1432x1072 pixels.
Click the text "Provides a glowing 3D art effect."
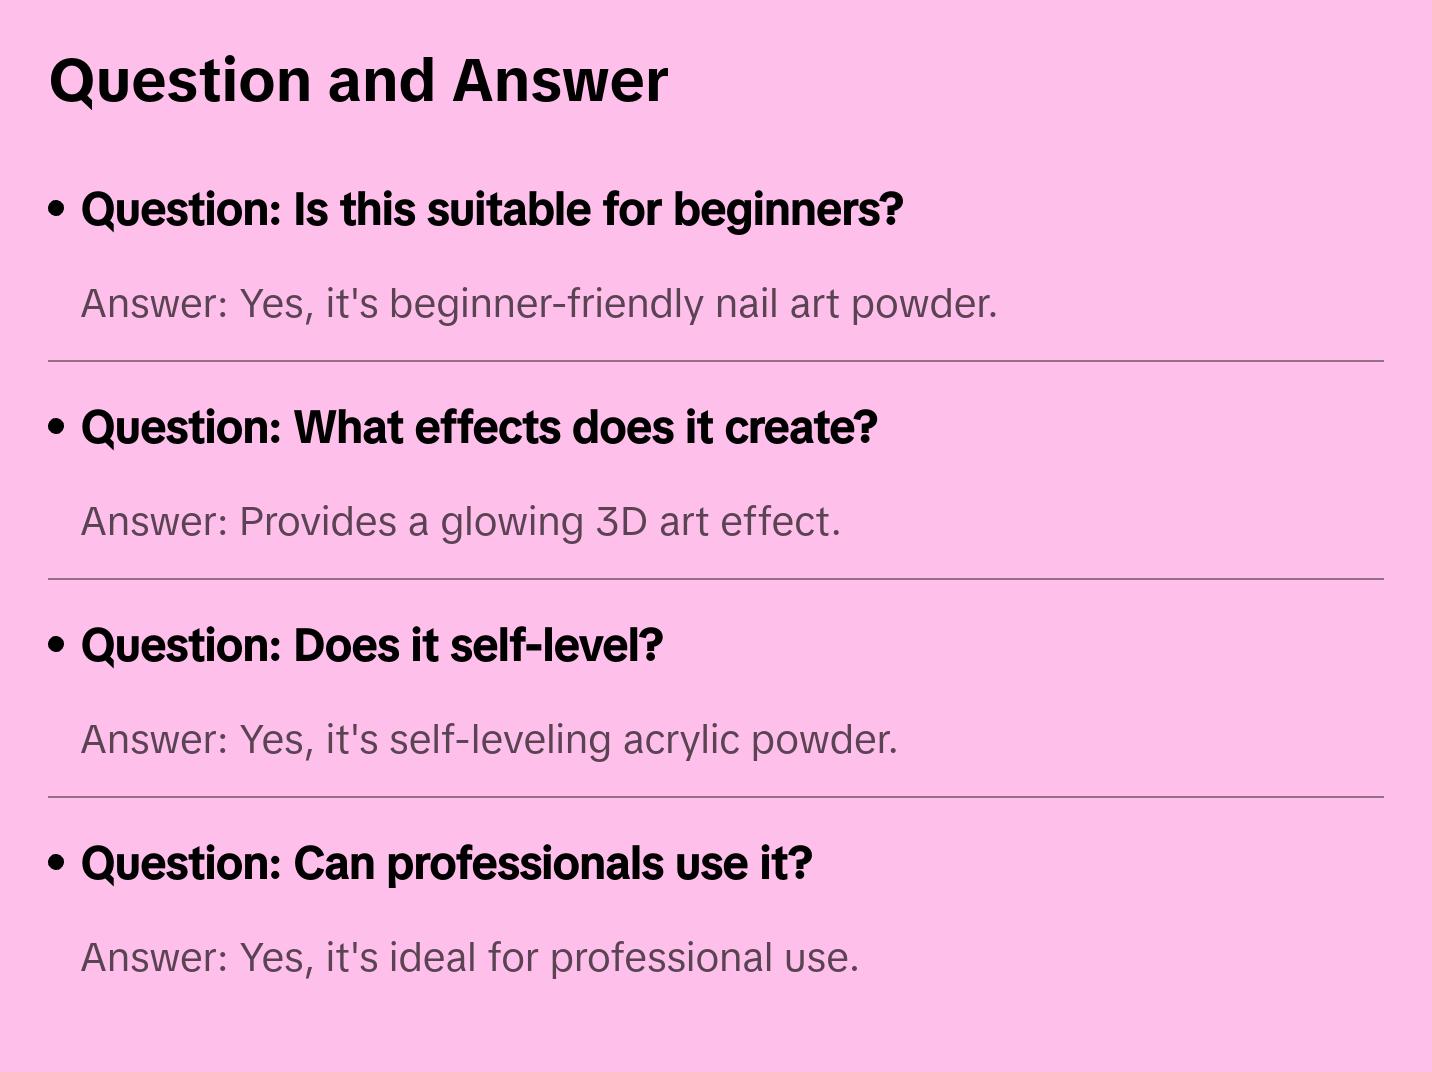(x=540, y=522)
